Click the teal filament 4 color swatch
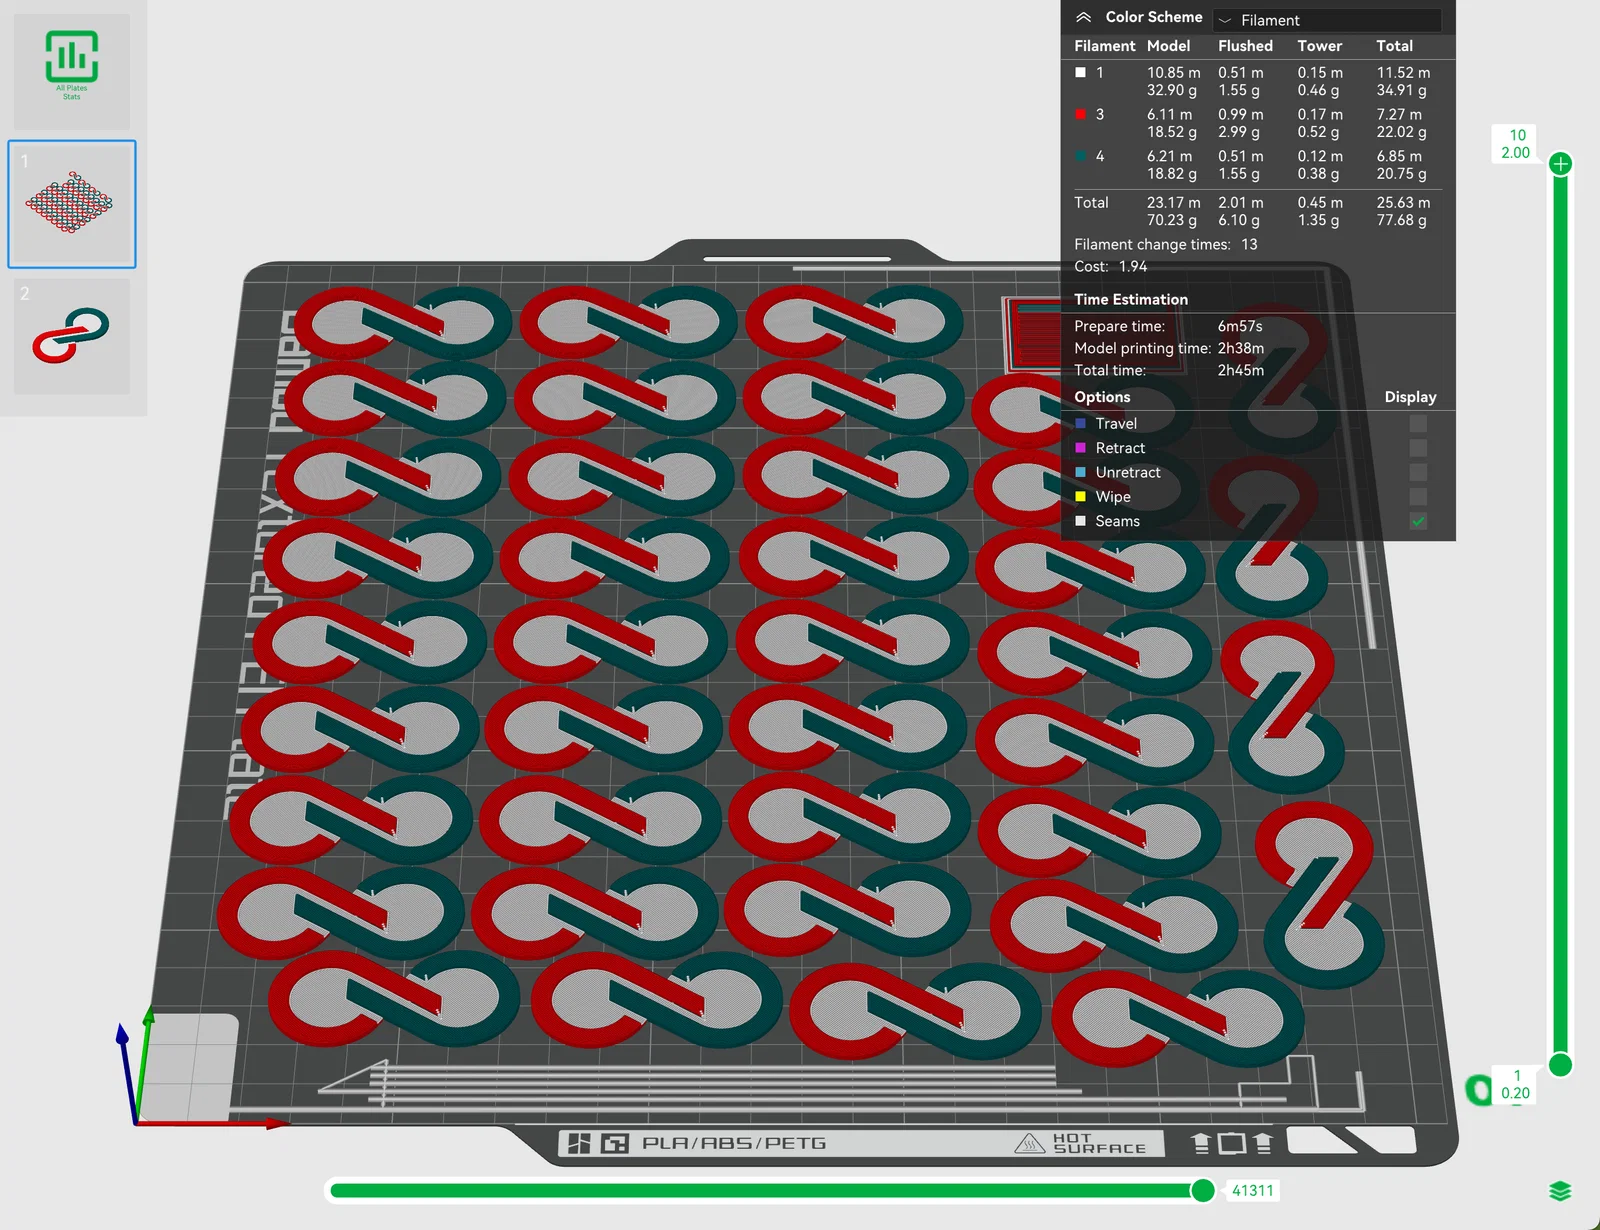The width and height of the screenshot is (1600, 1230). pyautogui.click(x=1080, y=156)
